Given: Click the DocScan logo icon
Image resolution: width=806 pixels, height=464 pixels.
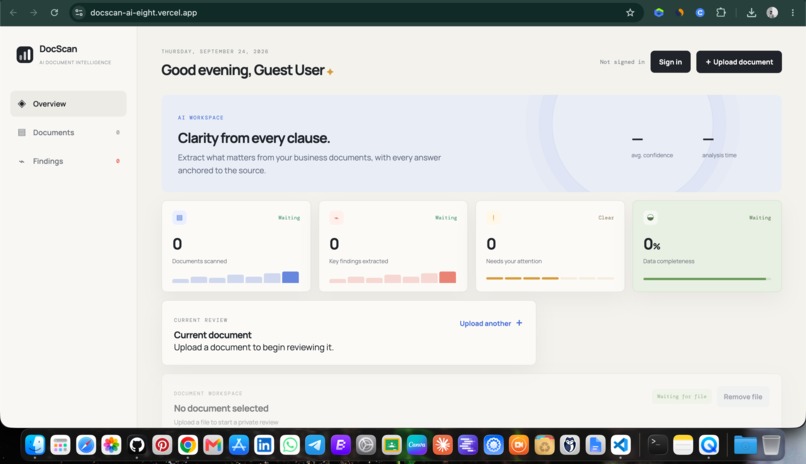Looking at the screenshot, I should coord(25,54).
